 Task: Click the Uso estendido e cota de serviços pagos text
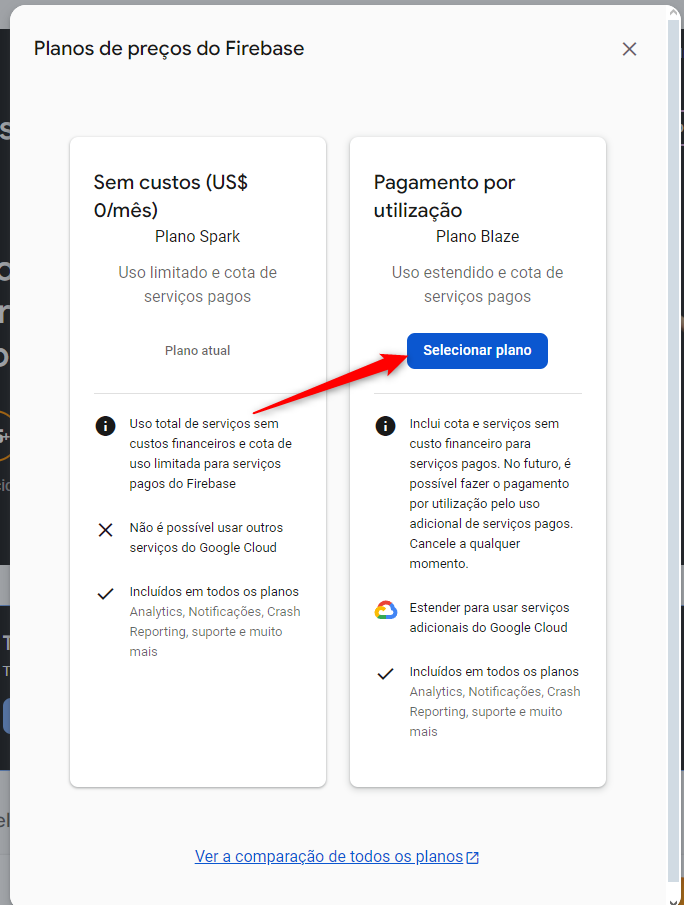pos(477,284)
